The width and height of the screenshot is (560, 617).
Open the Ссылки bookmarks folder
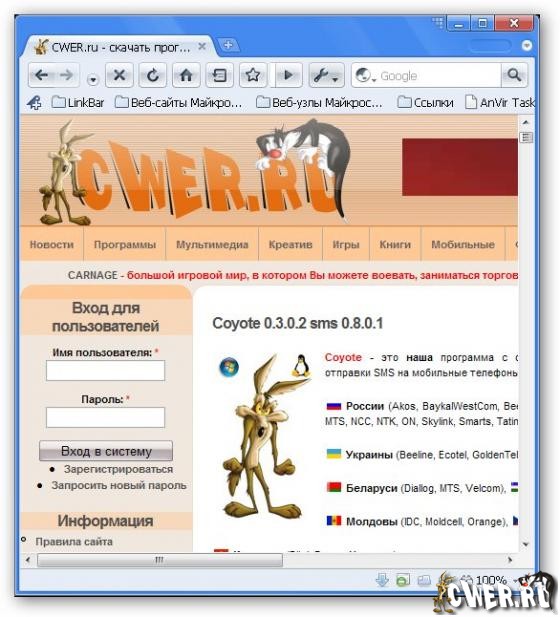pos(425,103)
